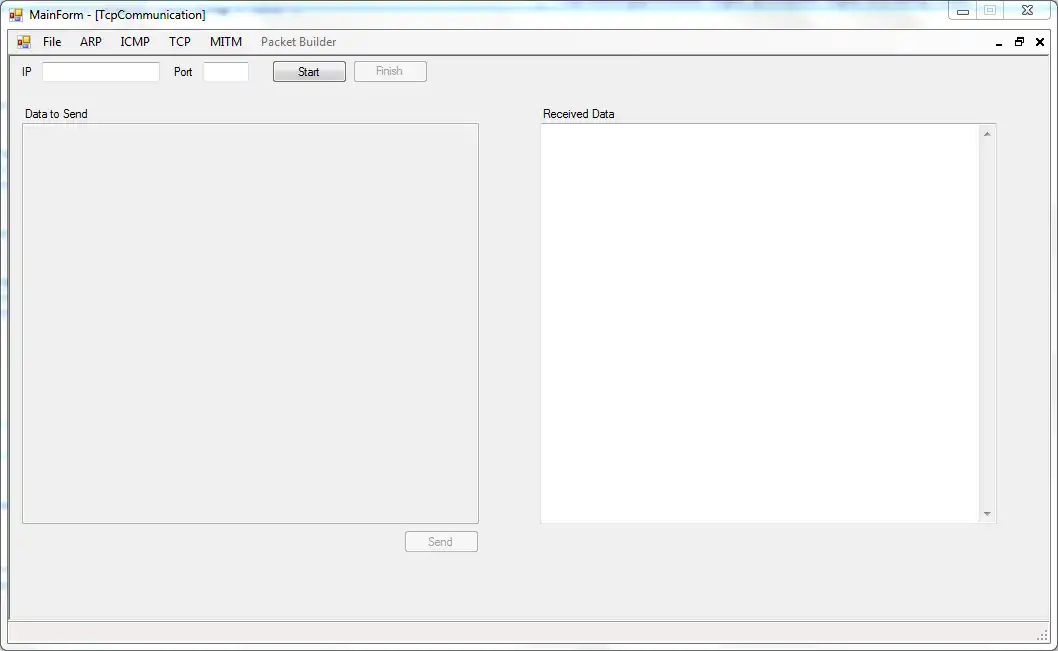
Task: Click the 'Received Data' label
Action: [x=579, y=114]
